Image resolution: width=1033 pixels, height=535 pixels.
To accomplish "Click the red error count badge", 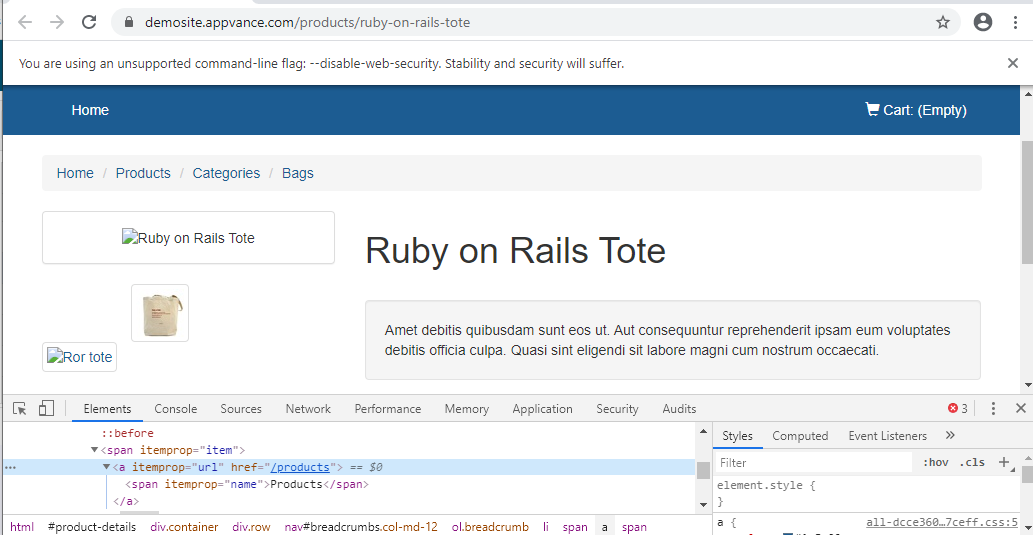I will pos(957,408).
